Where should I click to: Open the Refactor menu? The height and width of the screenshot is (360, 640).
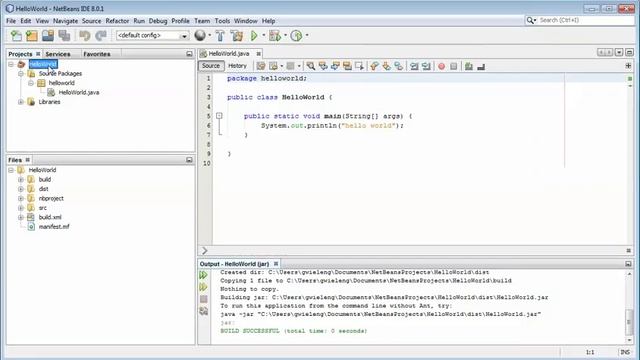[x=117, y=21]
